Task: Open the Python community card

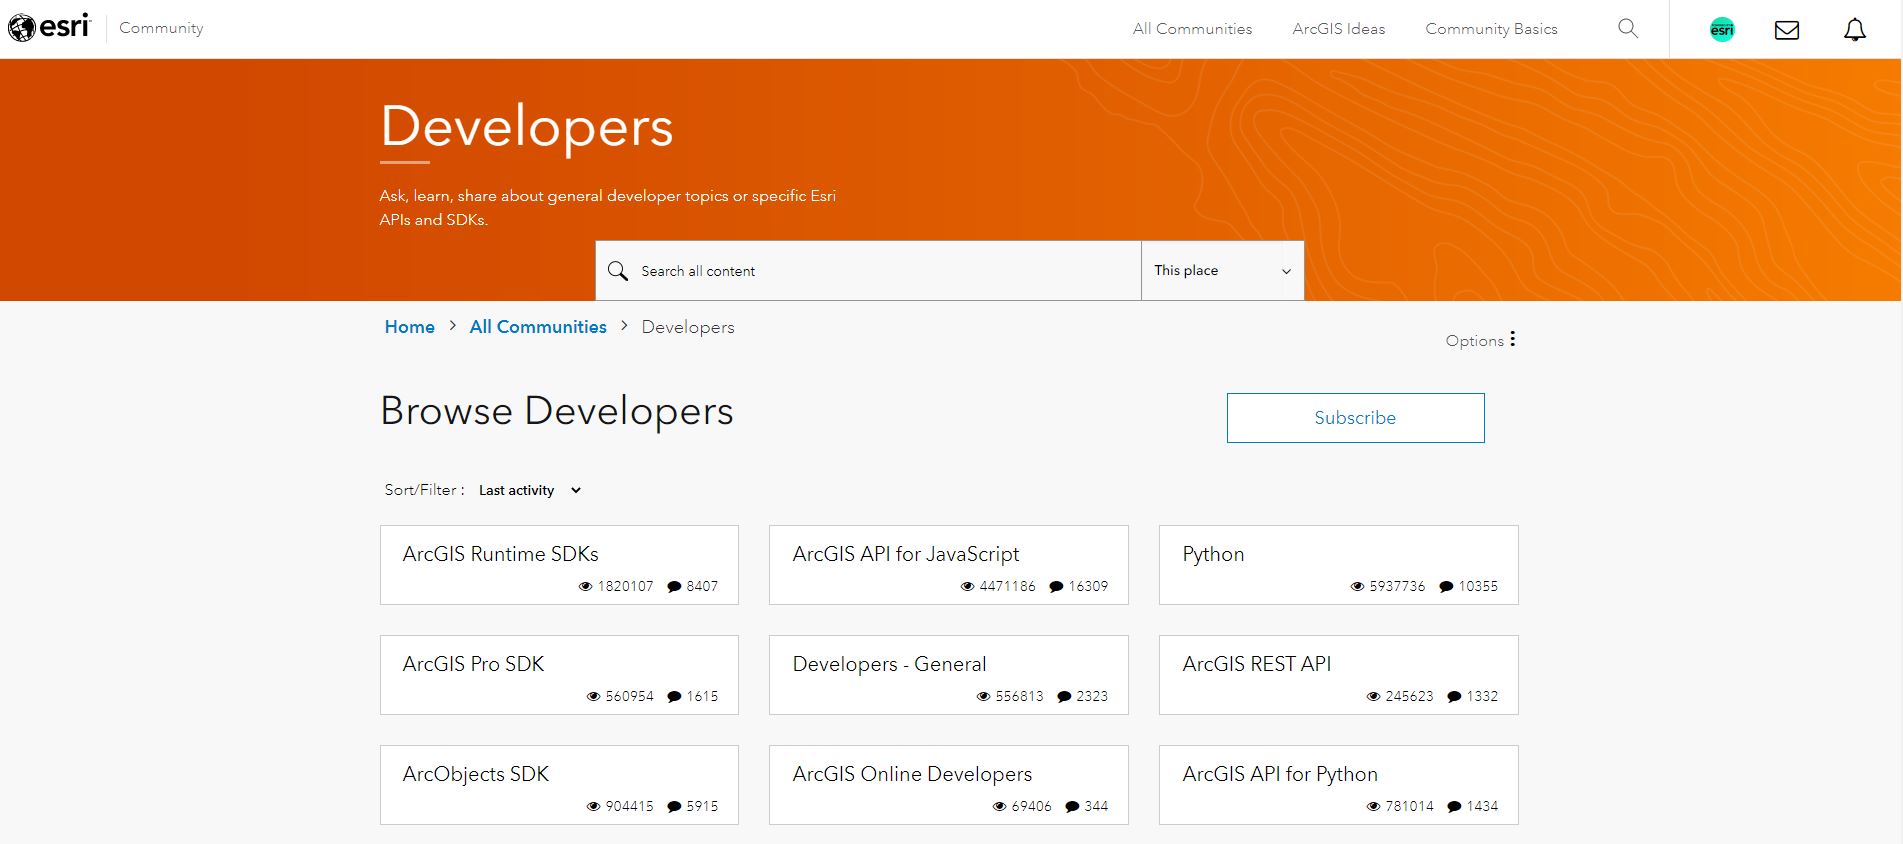Action: [1338, 565]
